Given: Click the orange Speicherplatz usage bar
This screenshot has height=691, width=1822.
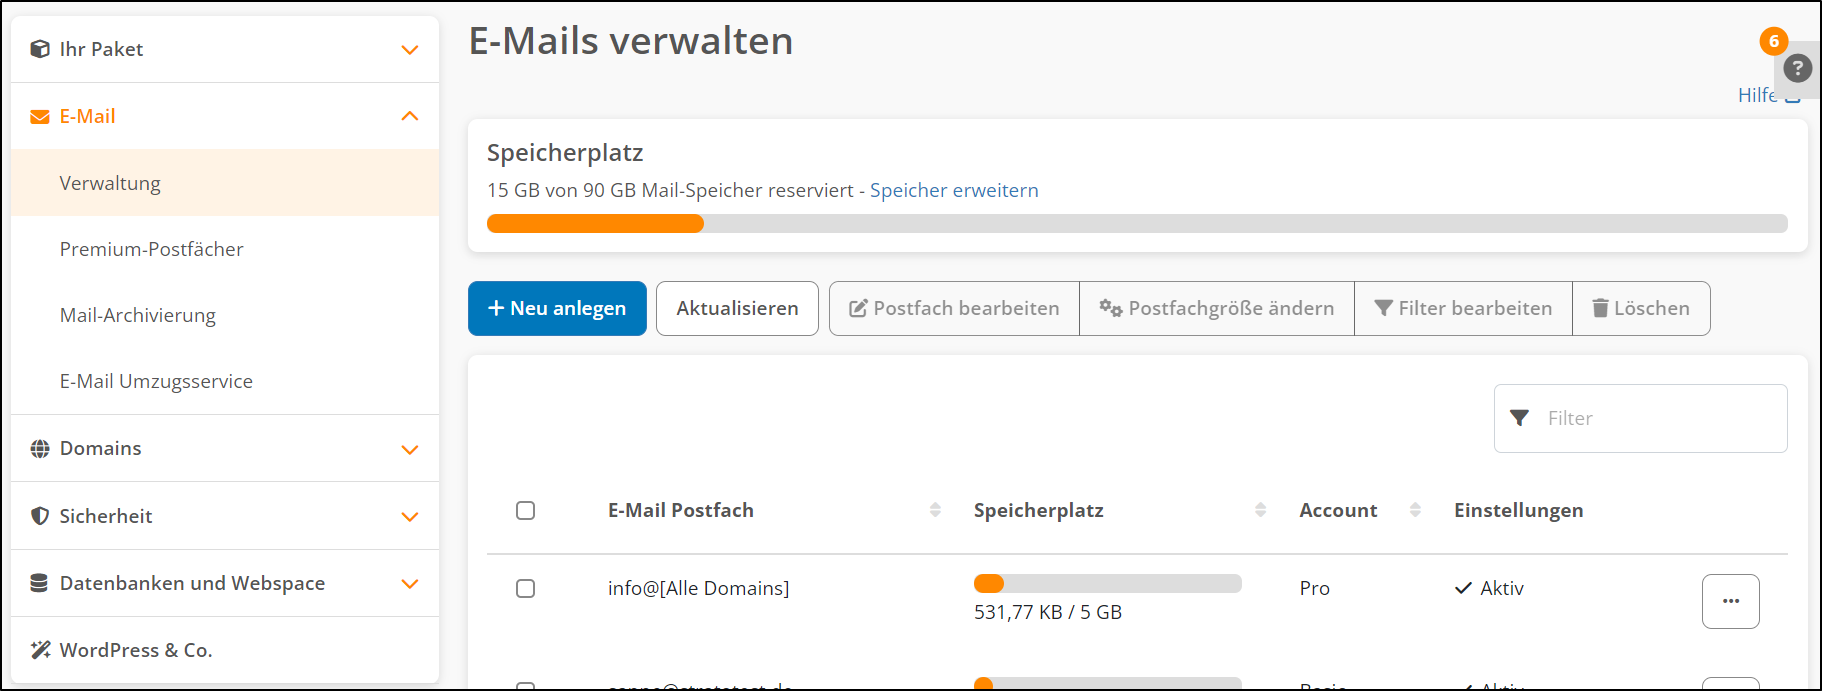Looking at the screenshot, I should point(595,223).
